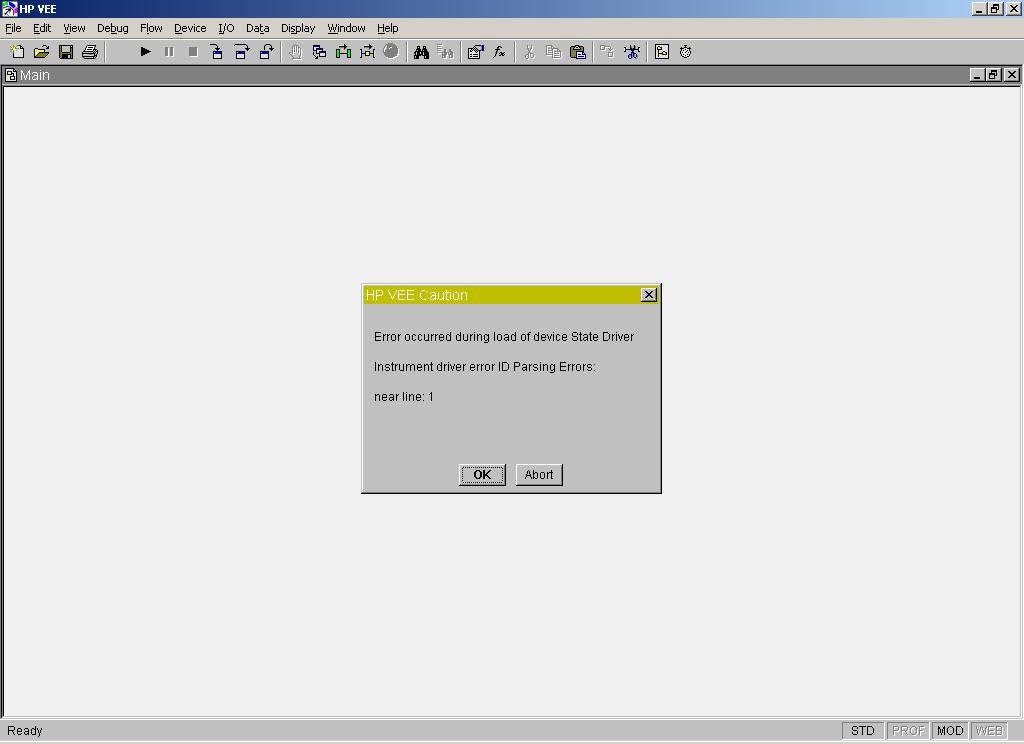Image resolution: width=1024 pixels, height=744 pixels.
Task: Click the STD status bar indicator
Action: pos(862,731)
